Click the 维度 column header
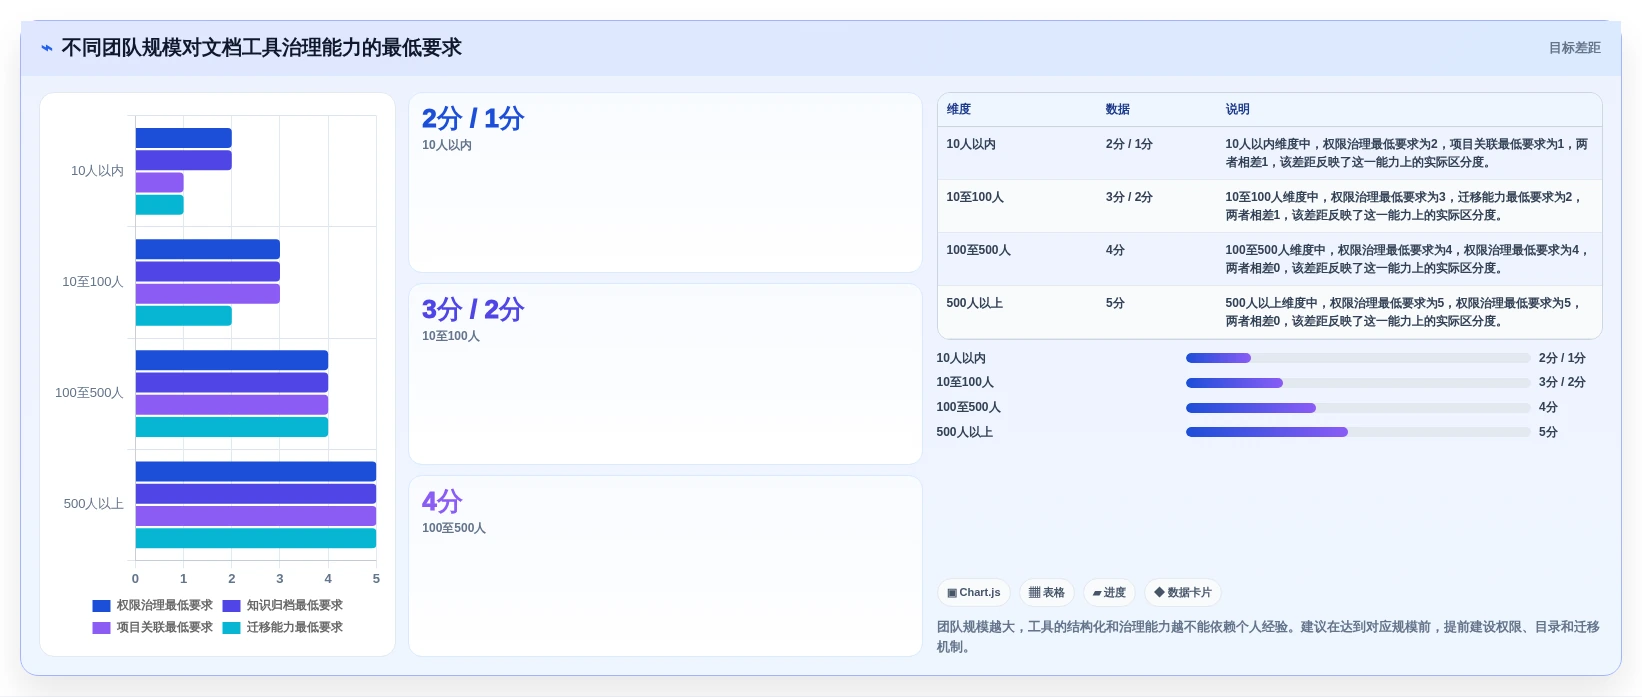 (x=959, y=110)
